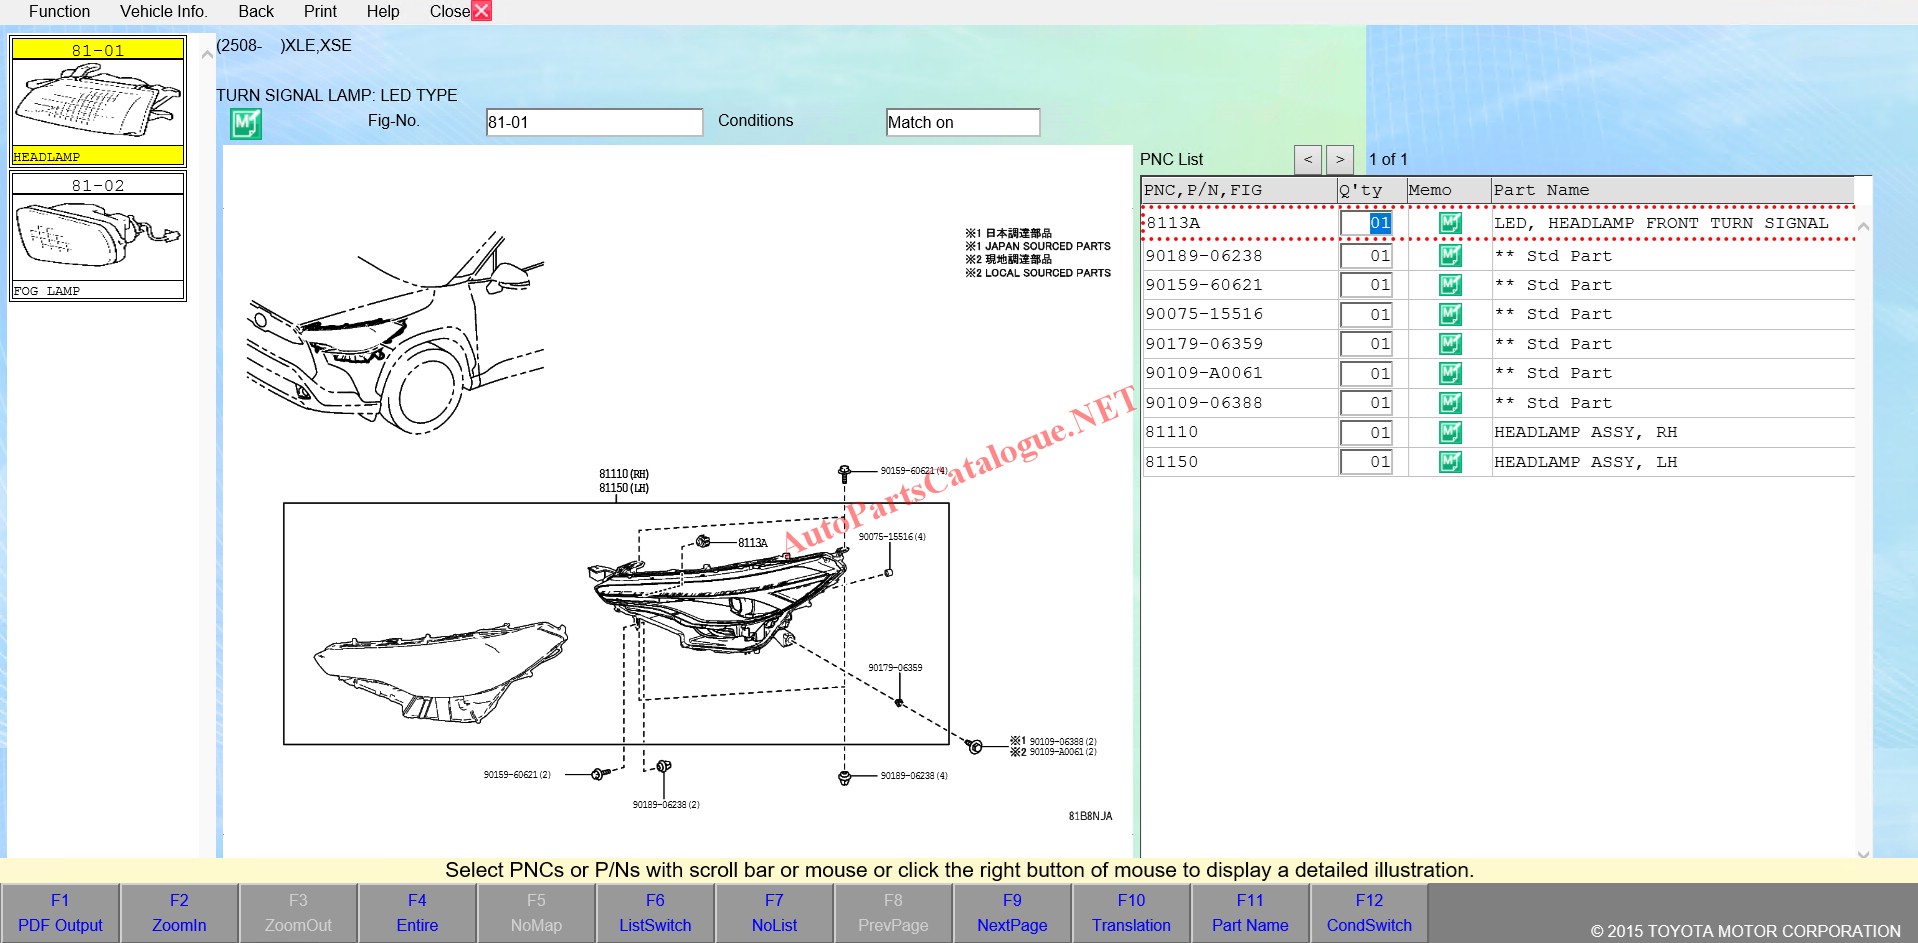
Task: Open memo icon for HEADLAMP ASSY, RH
Action: [x=1449, y=433]
